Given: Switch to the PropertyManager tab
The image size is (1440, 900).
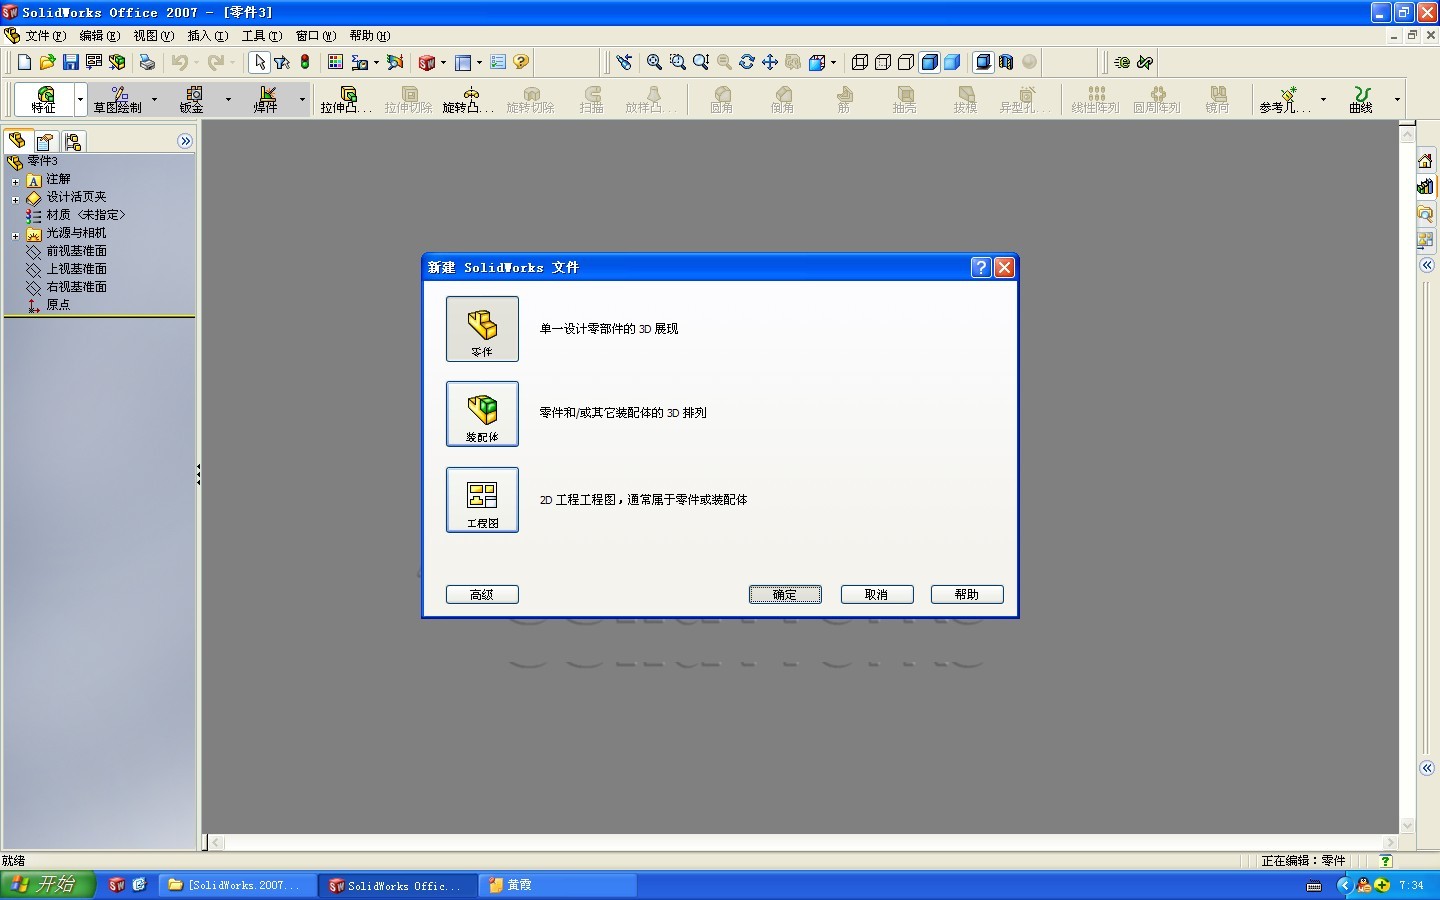Looking at the screenshot, I should pos(45,141).
